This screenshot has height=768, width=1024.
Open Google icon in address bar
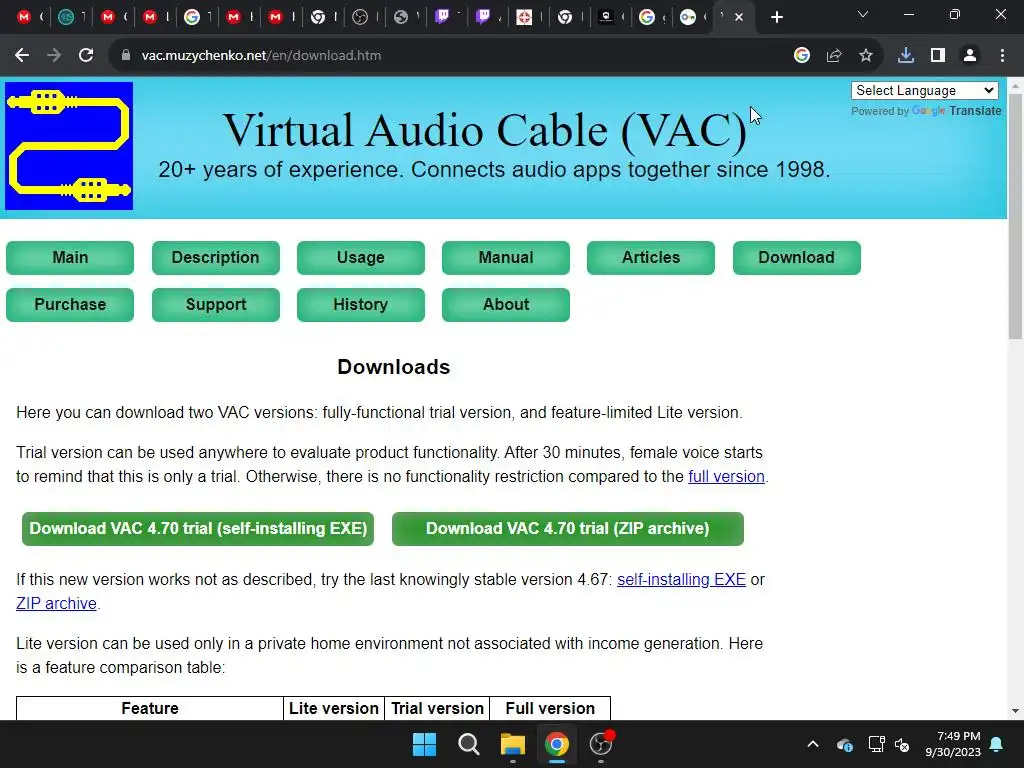pos(802,56)
